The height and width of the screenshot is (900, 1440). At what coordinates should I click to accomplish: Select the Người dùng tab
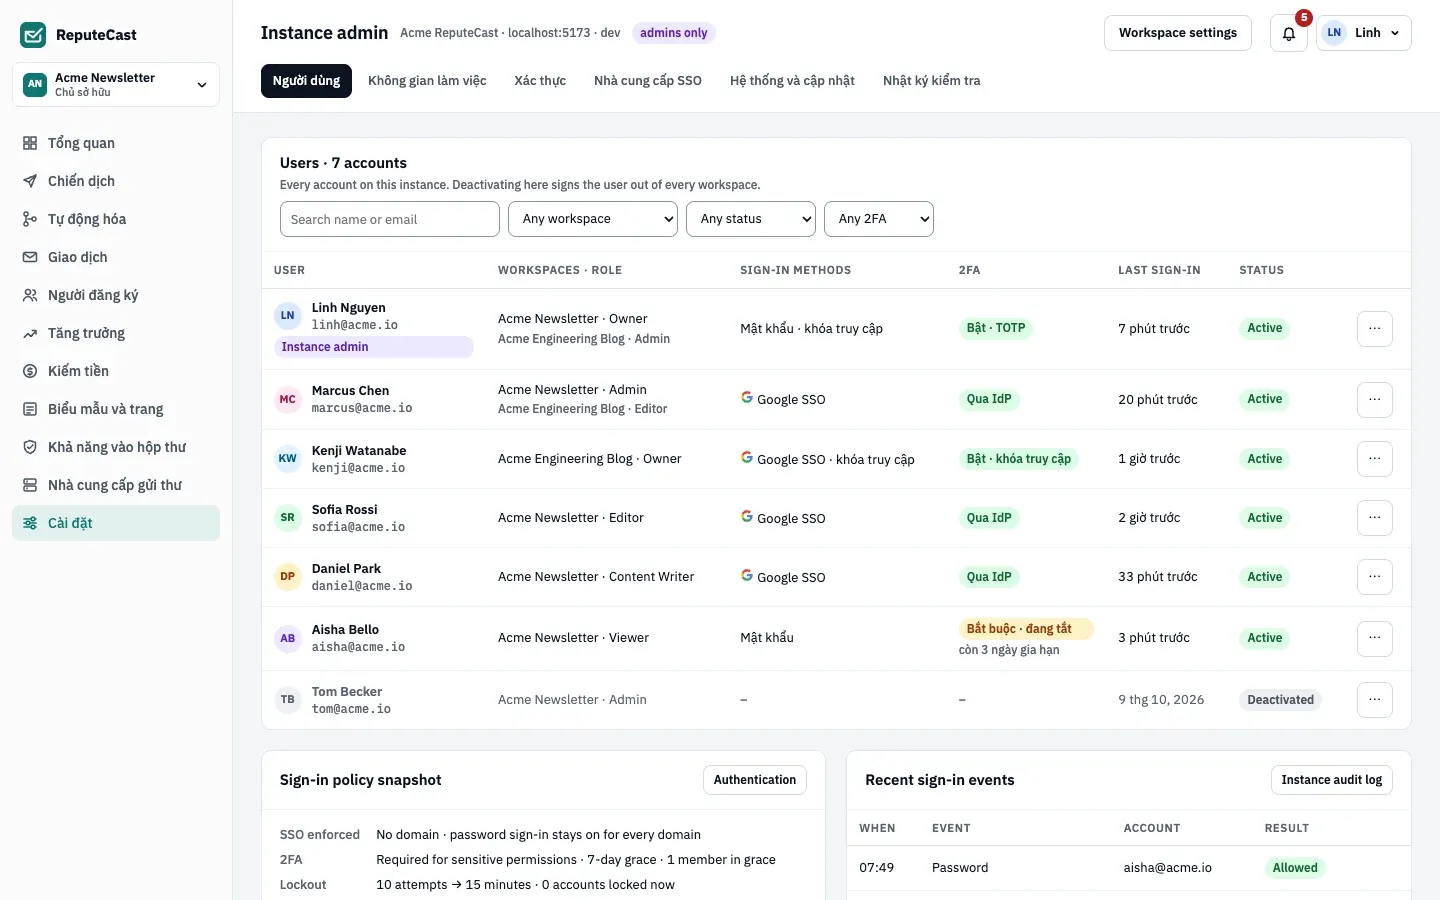306,81
